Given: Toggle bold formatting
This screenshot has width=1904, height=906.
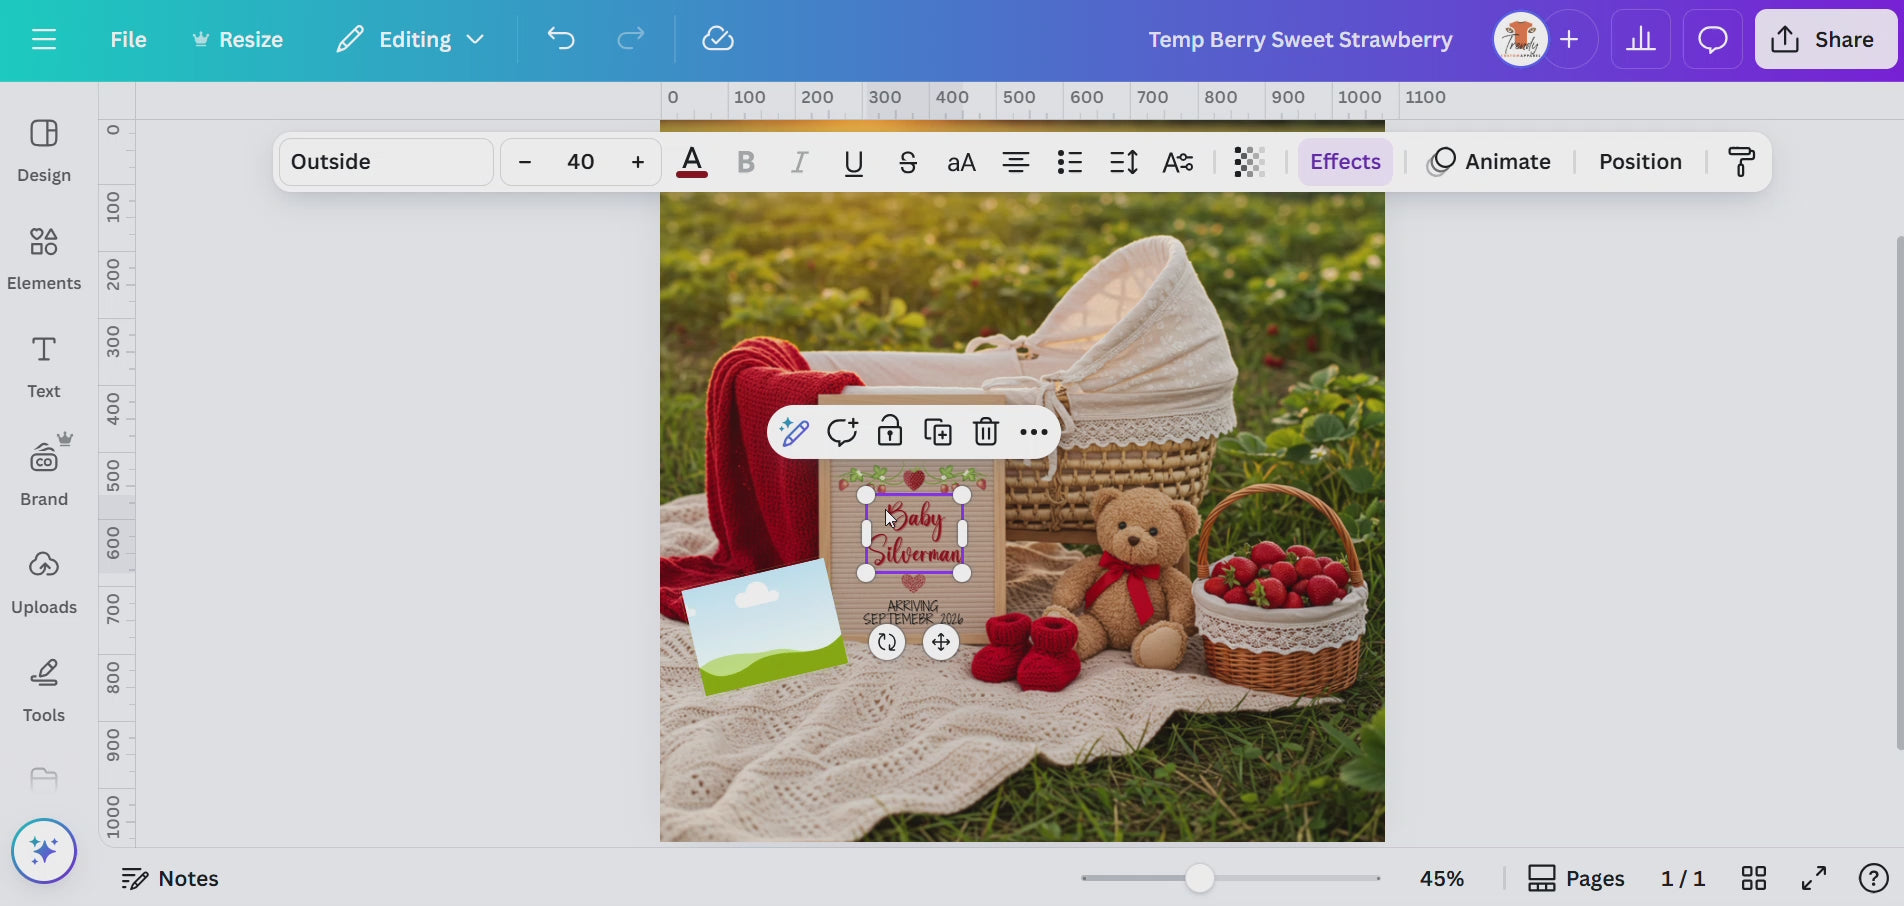Looking at the screenshot, I should tap(746, 162).
